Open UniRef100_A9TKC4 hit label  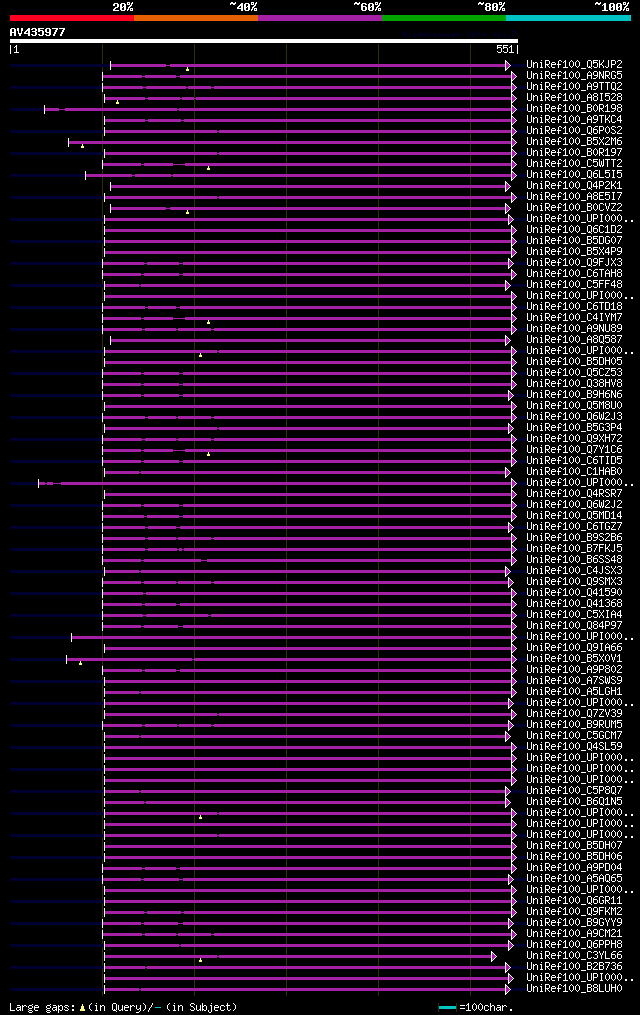(574, 120)
